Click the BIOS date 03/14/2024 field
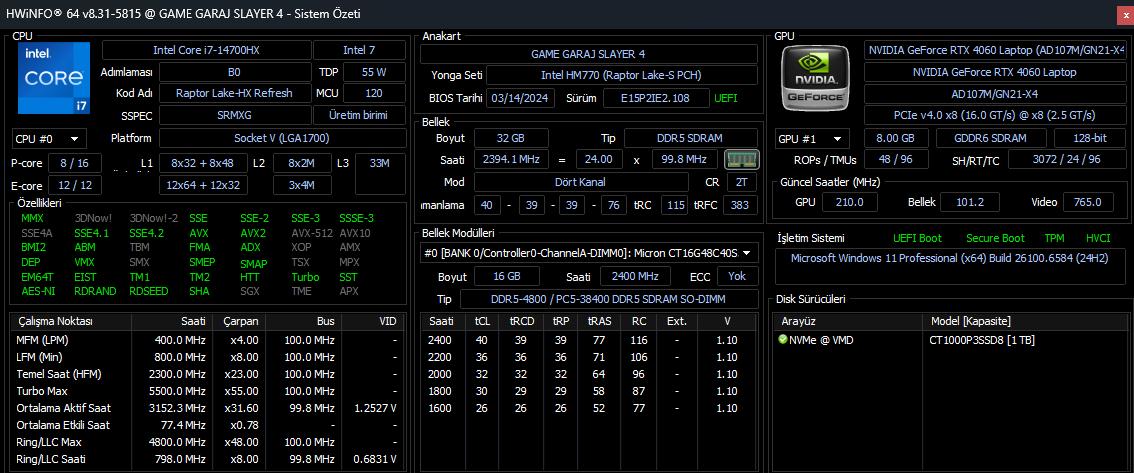 click(x=520, y=98)
